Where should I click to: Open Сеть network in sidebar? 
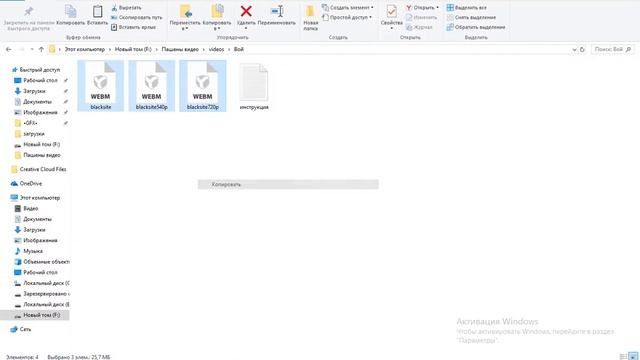point(25,329)
